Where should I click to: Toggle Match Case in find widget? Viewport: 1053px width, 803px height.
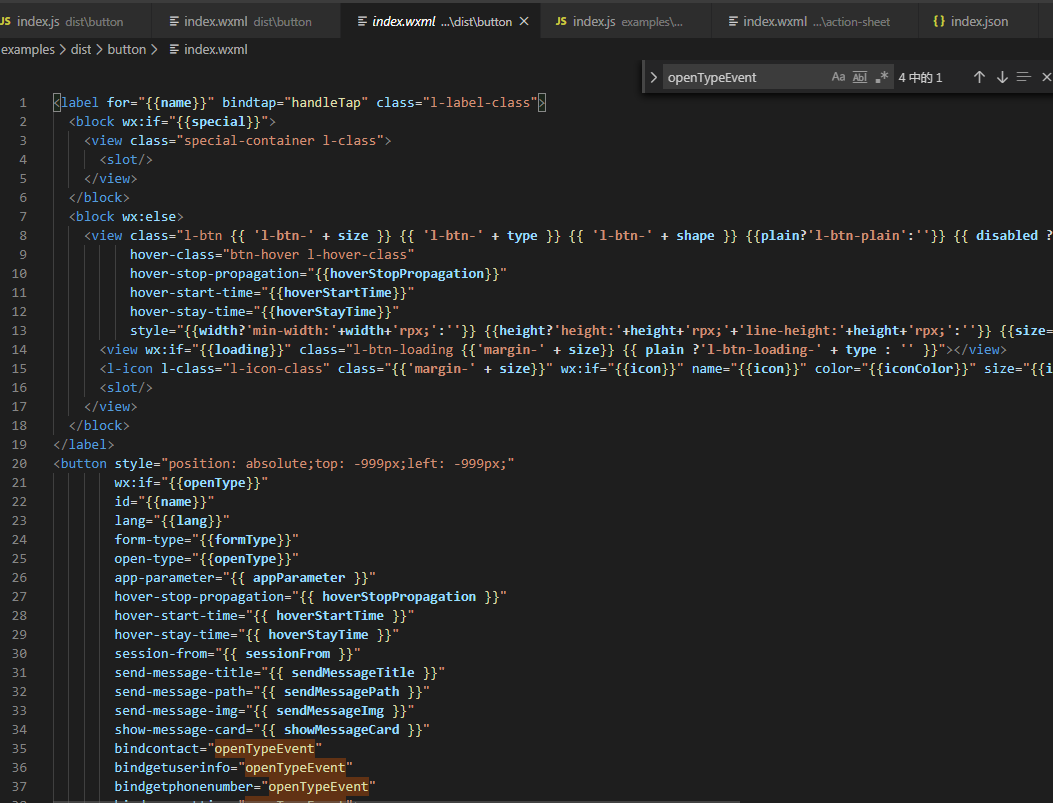click(x=838, y=77)
